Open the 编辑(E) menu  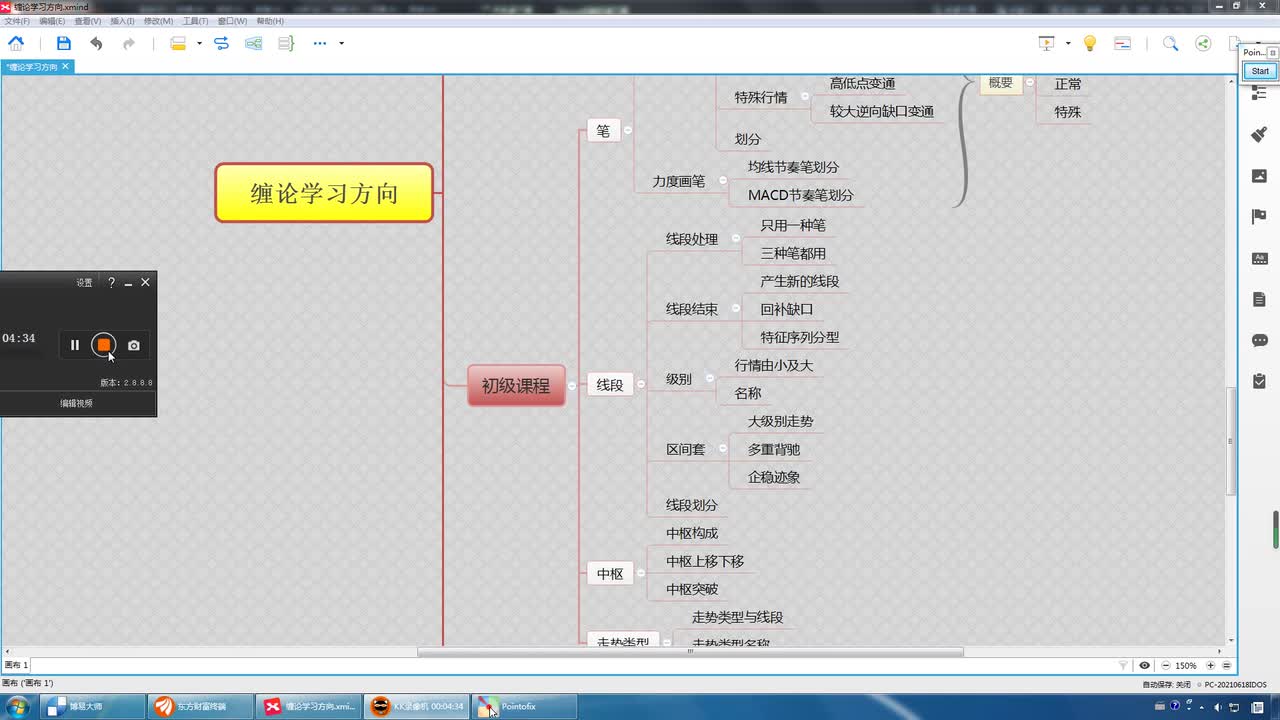point(52,21)
